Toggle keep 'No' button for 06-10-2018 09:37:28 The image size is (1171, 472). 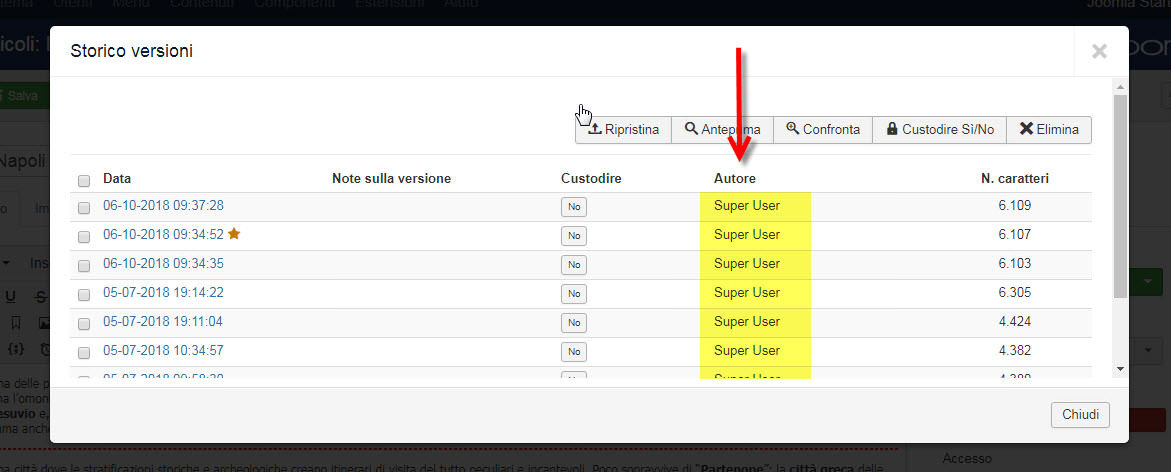tap(574, 207)
